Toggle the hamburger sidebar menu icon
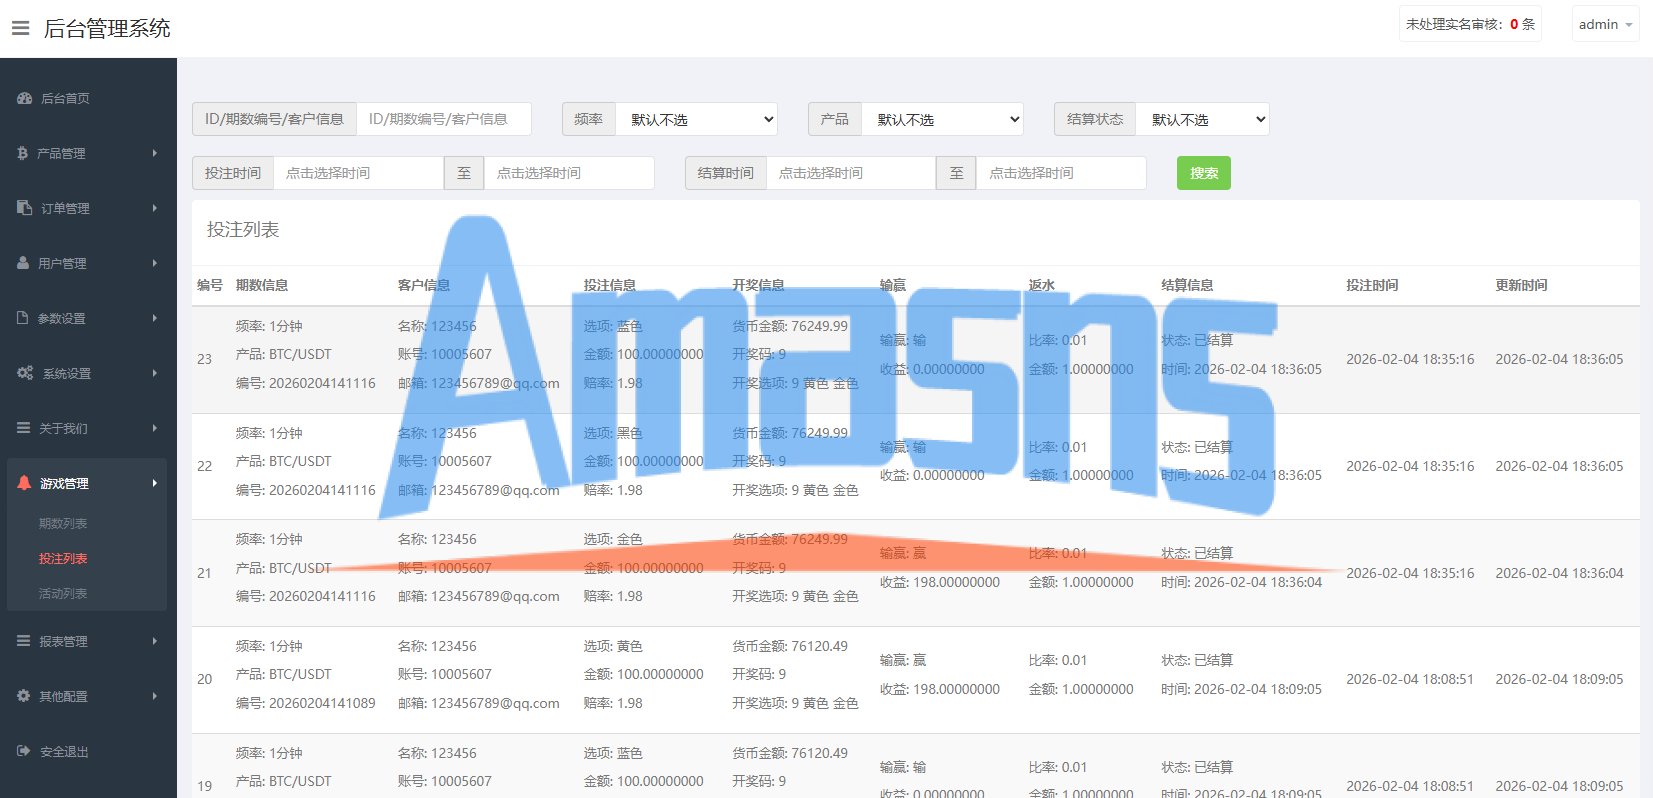Image resolution: width=1653 pixels, height=798 pixels. 20,28
